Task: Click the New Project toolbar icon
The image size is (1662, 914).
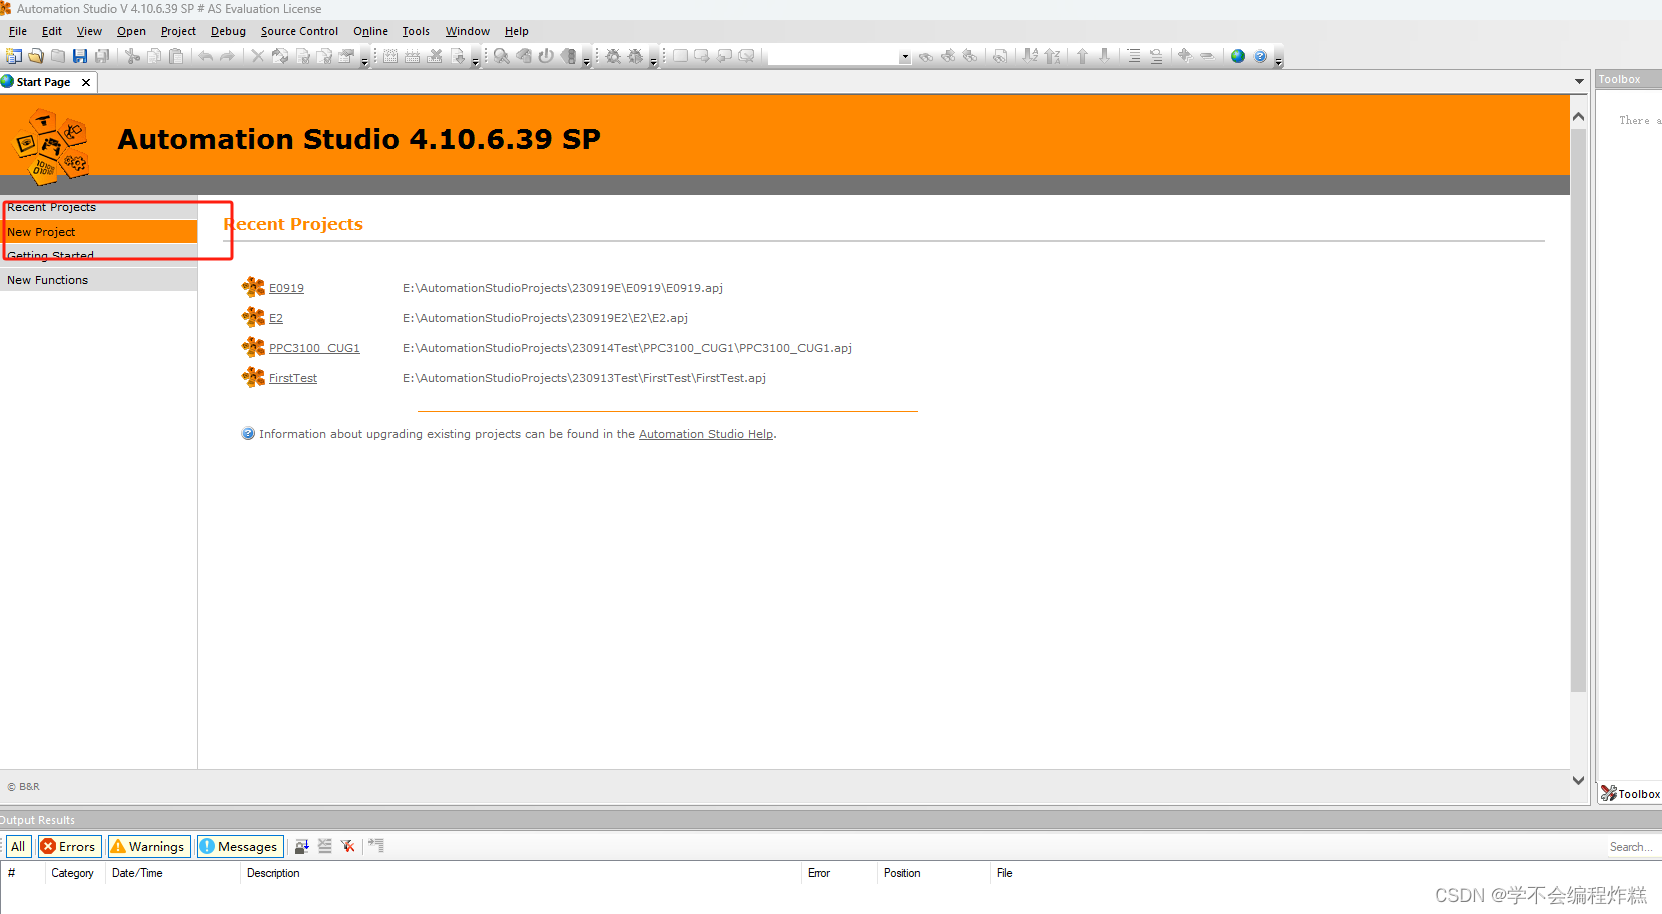Action: pos(14,56)
